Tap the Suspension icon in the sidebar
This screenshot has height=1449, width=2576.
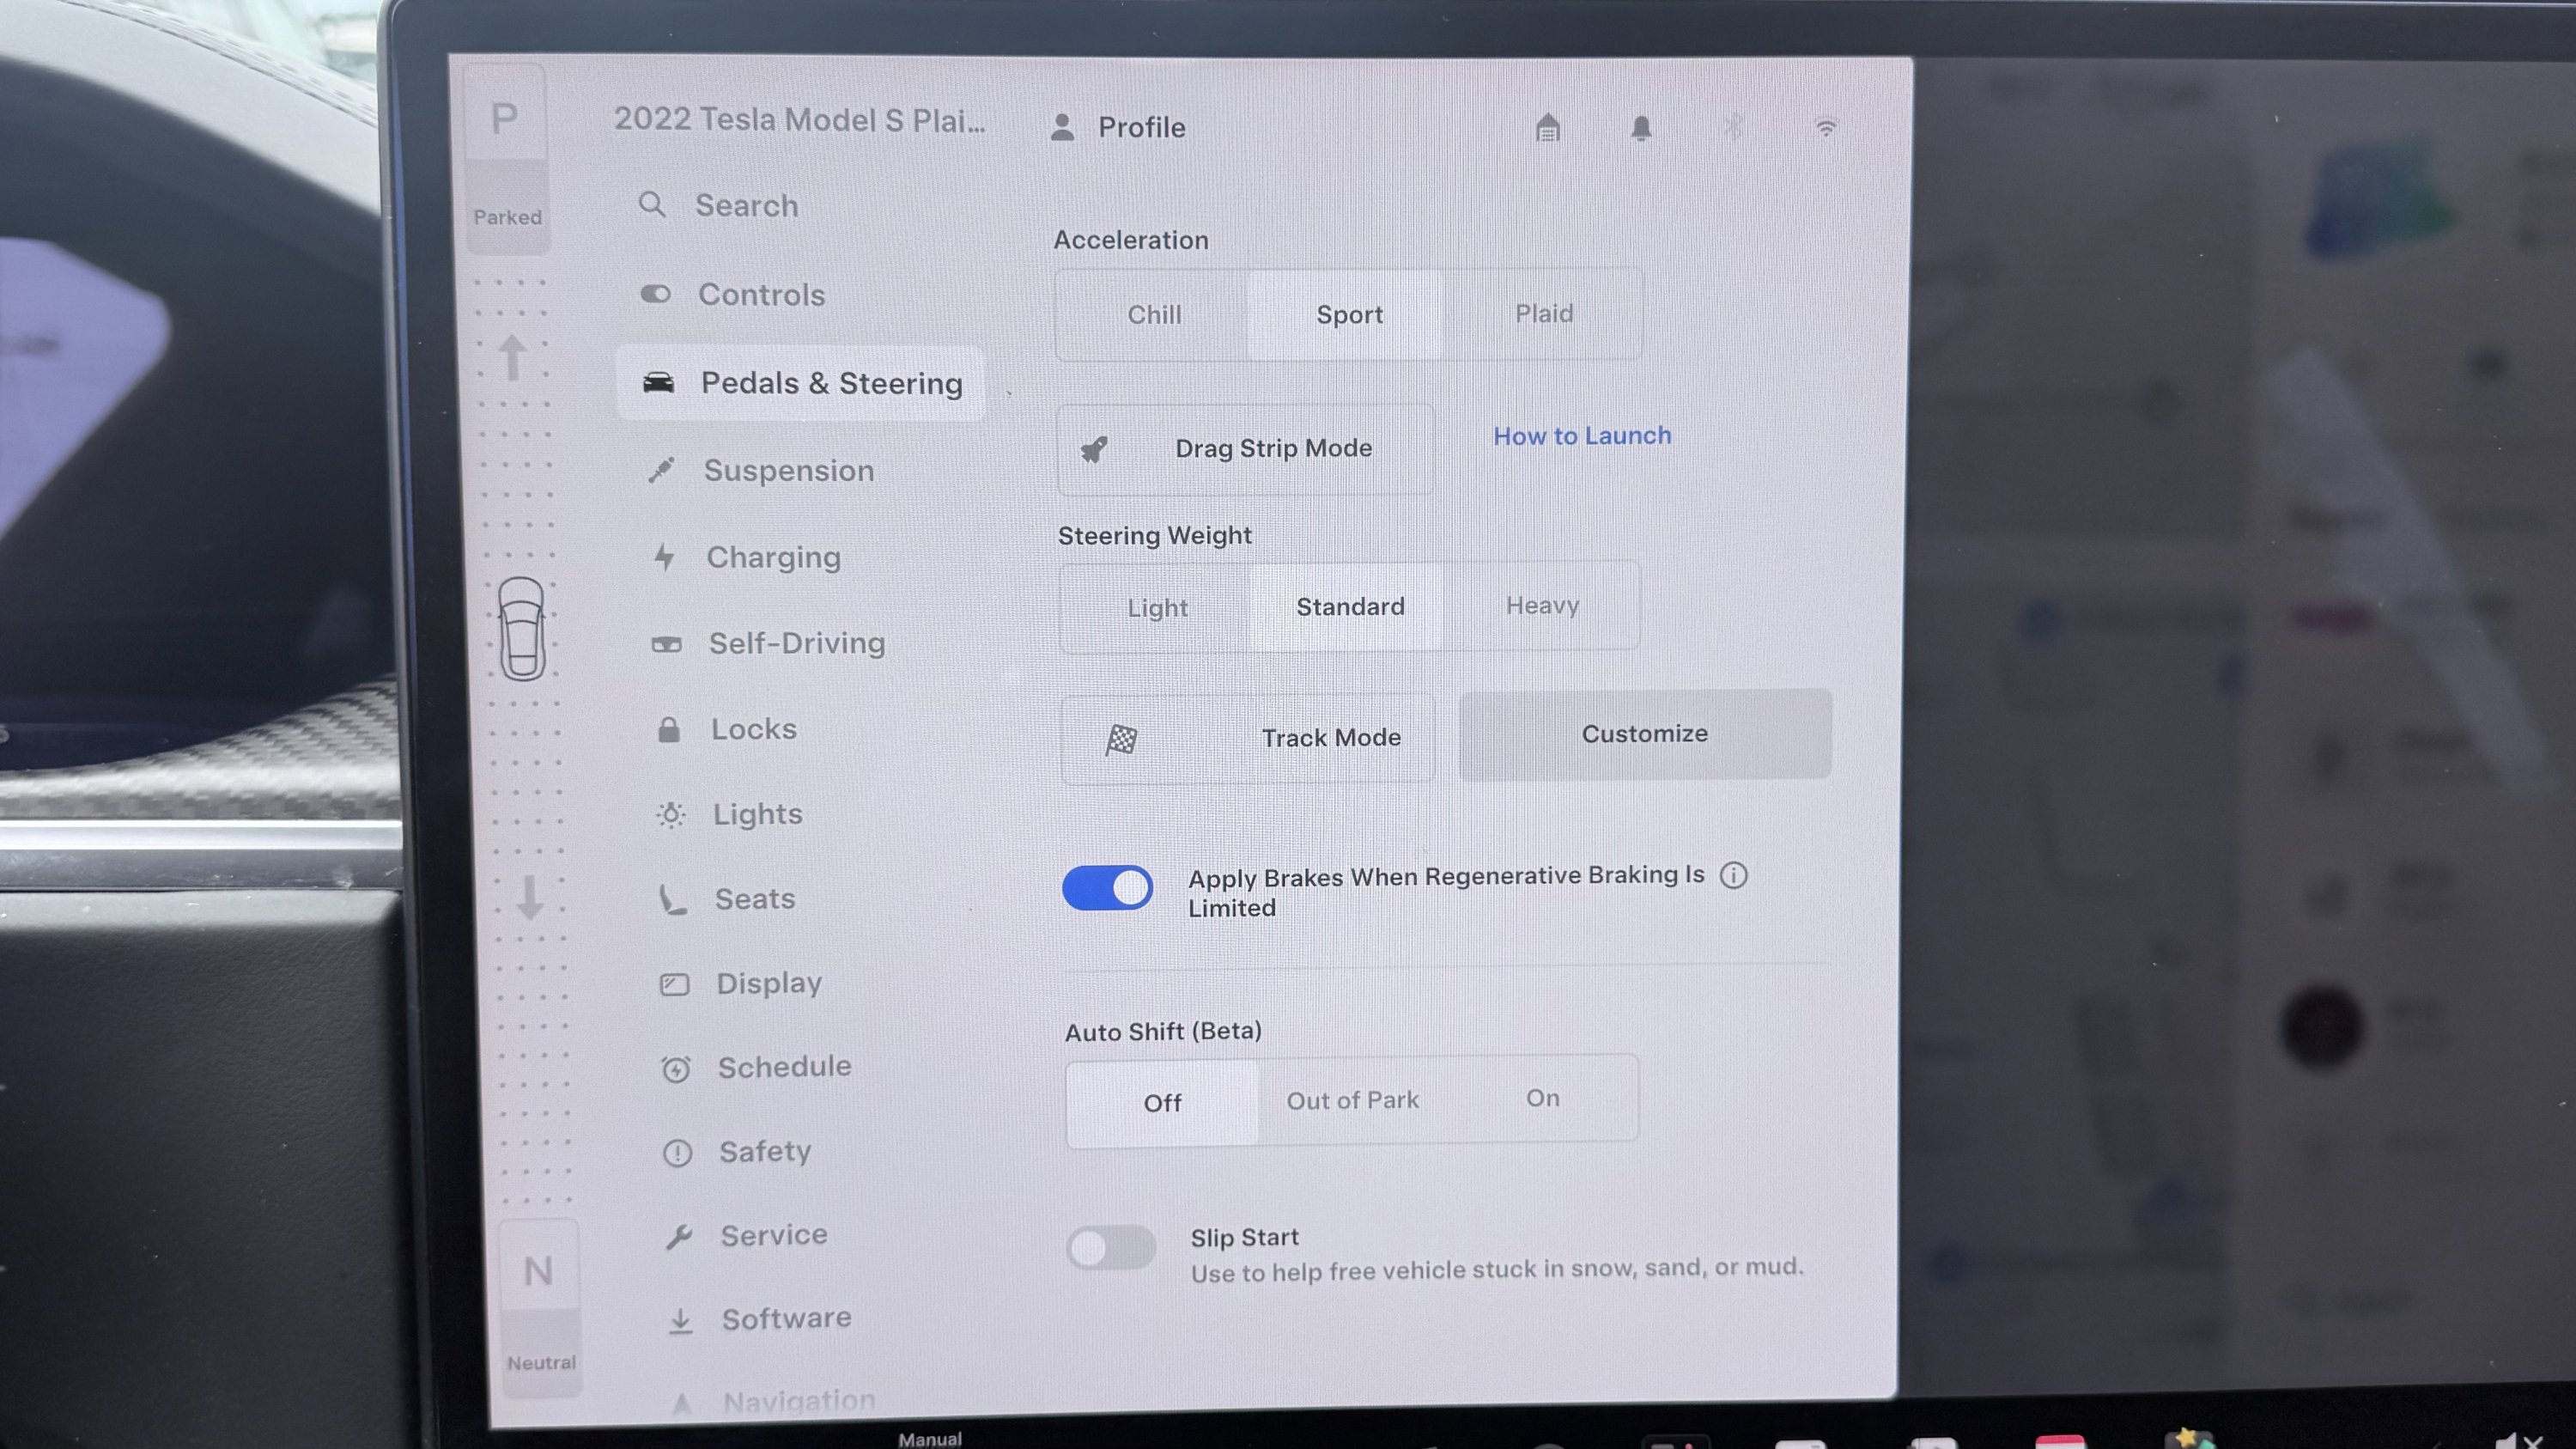point(661,470)
